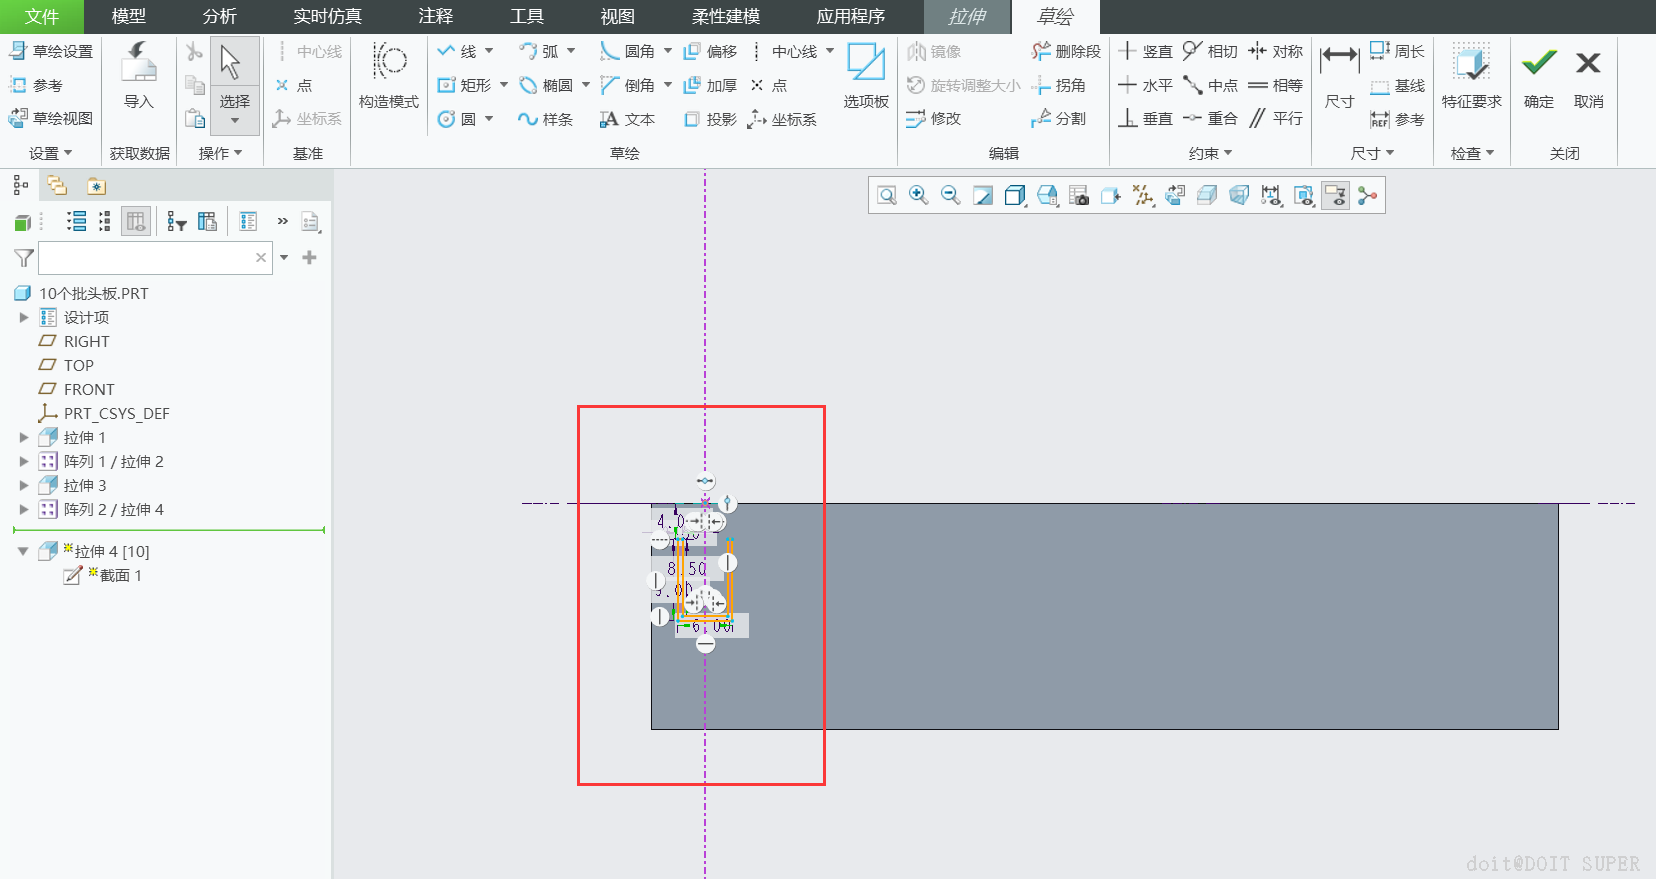Toggle the sketch dimension display filter icon
Image resolution: width=1656 pixels, height=879 pixels.
coord(1271,195)
